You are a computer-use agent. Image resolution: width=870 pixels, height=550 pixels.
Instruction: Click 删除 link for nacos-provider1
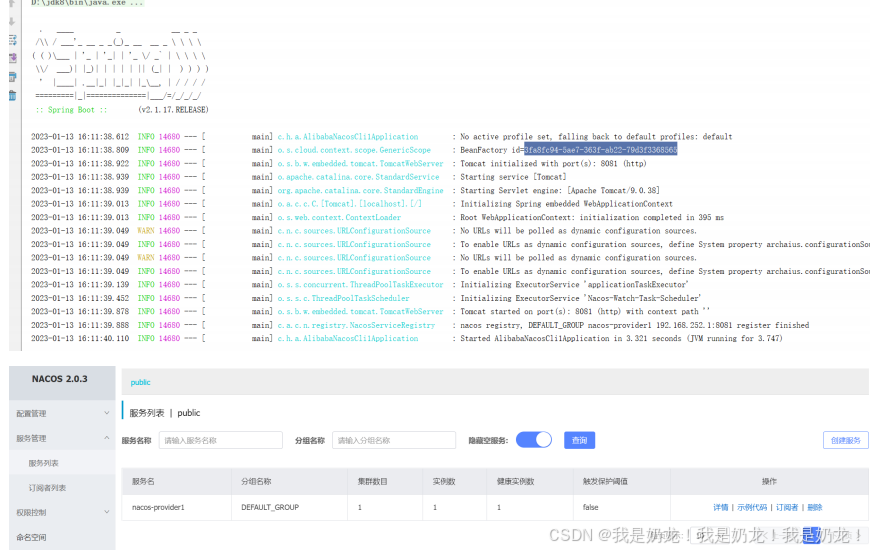[815, 507]
